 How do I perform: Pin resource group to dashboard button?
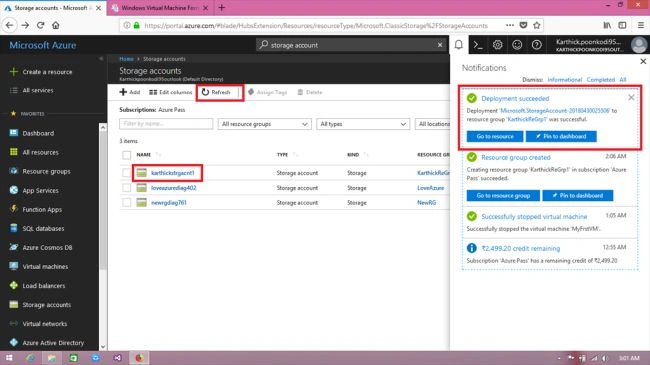pyautogui.click(x=578, y=195)
